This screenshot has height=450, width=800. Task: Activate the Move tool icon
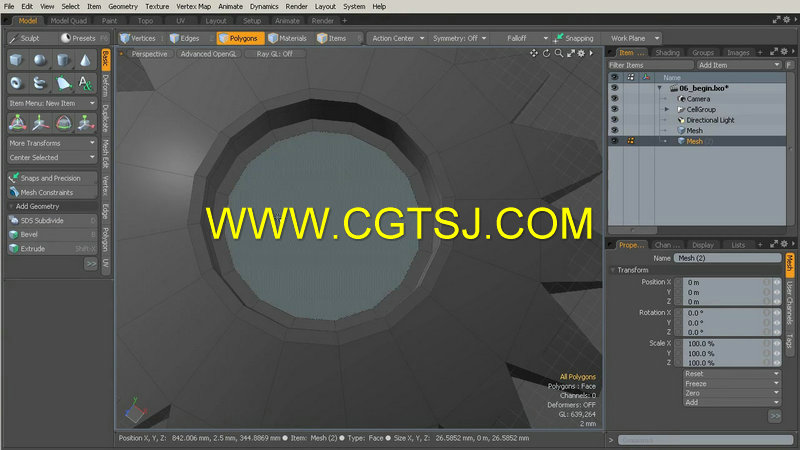coord(40,122)
